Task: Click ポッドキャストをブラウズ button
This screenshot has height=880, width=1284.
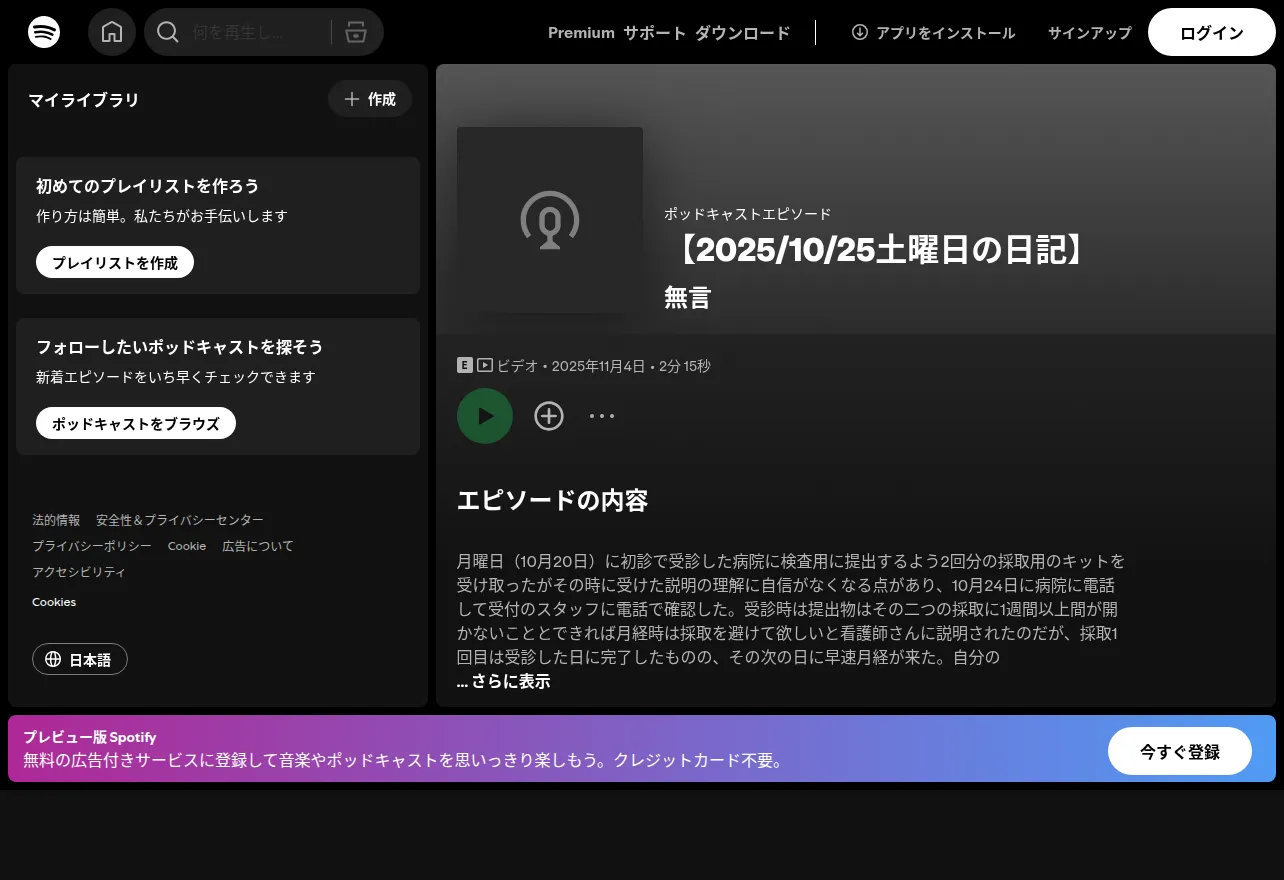Action: [136, 423]
